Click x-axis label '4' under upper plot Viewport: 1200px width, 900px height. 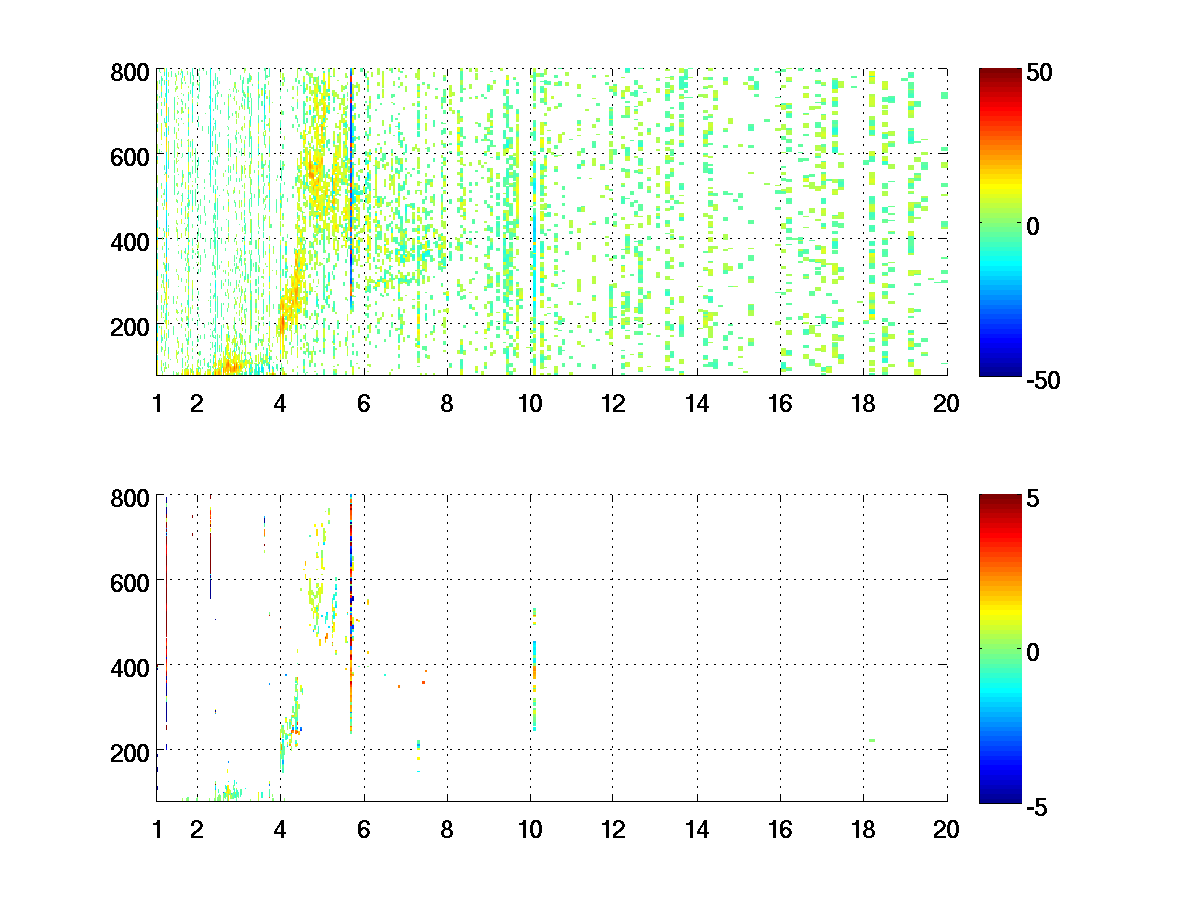[280, 403]
